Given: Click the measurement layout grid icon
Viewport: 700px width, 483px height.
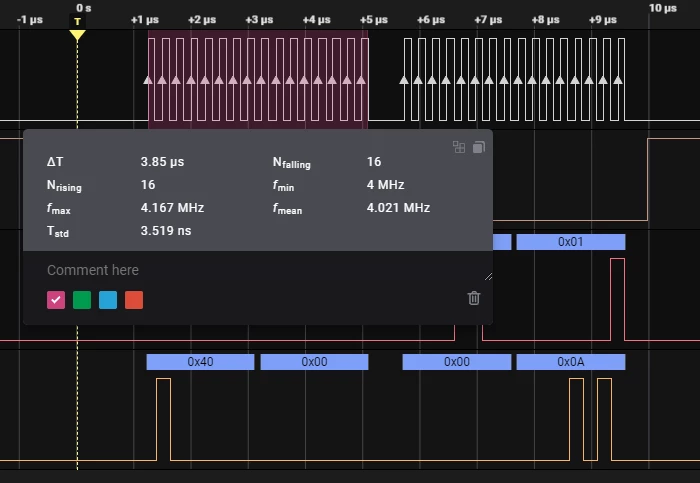Looking at the screenshot, I should pyautogui.click(x=459, y=147).
